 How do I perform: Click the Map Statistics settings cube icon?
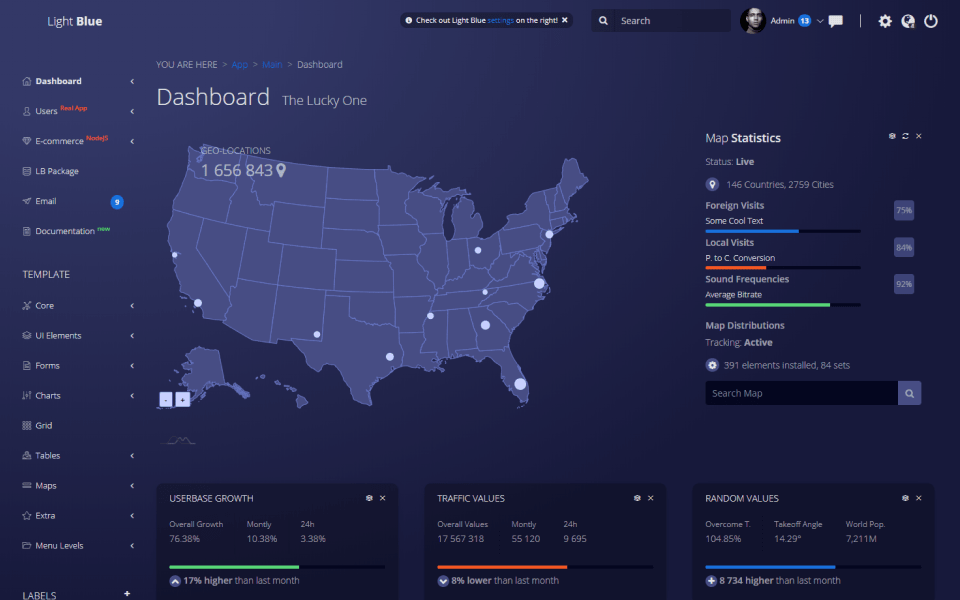[x=892, y=136]
